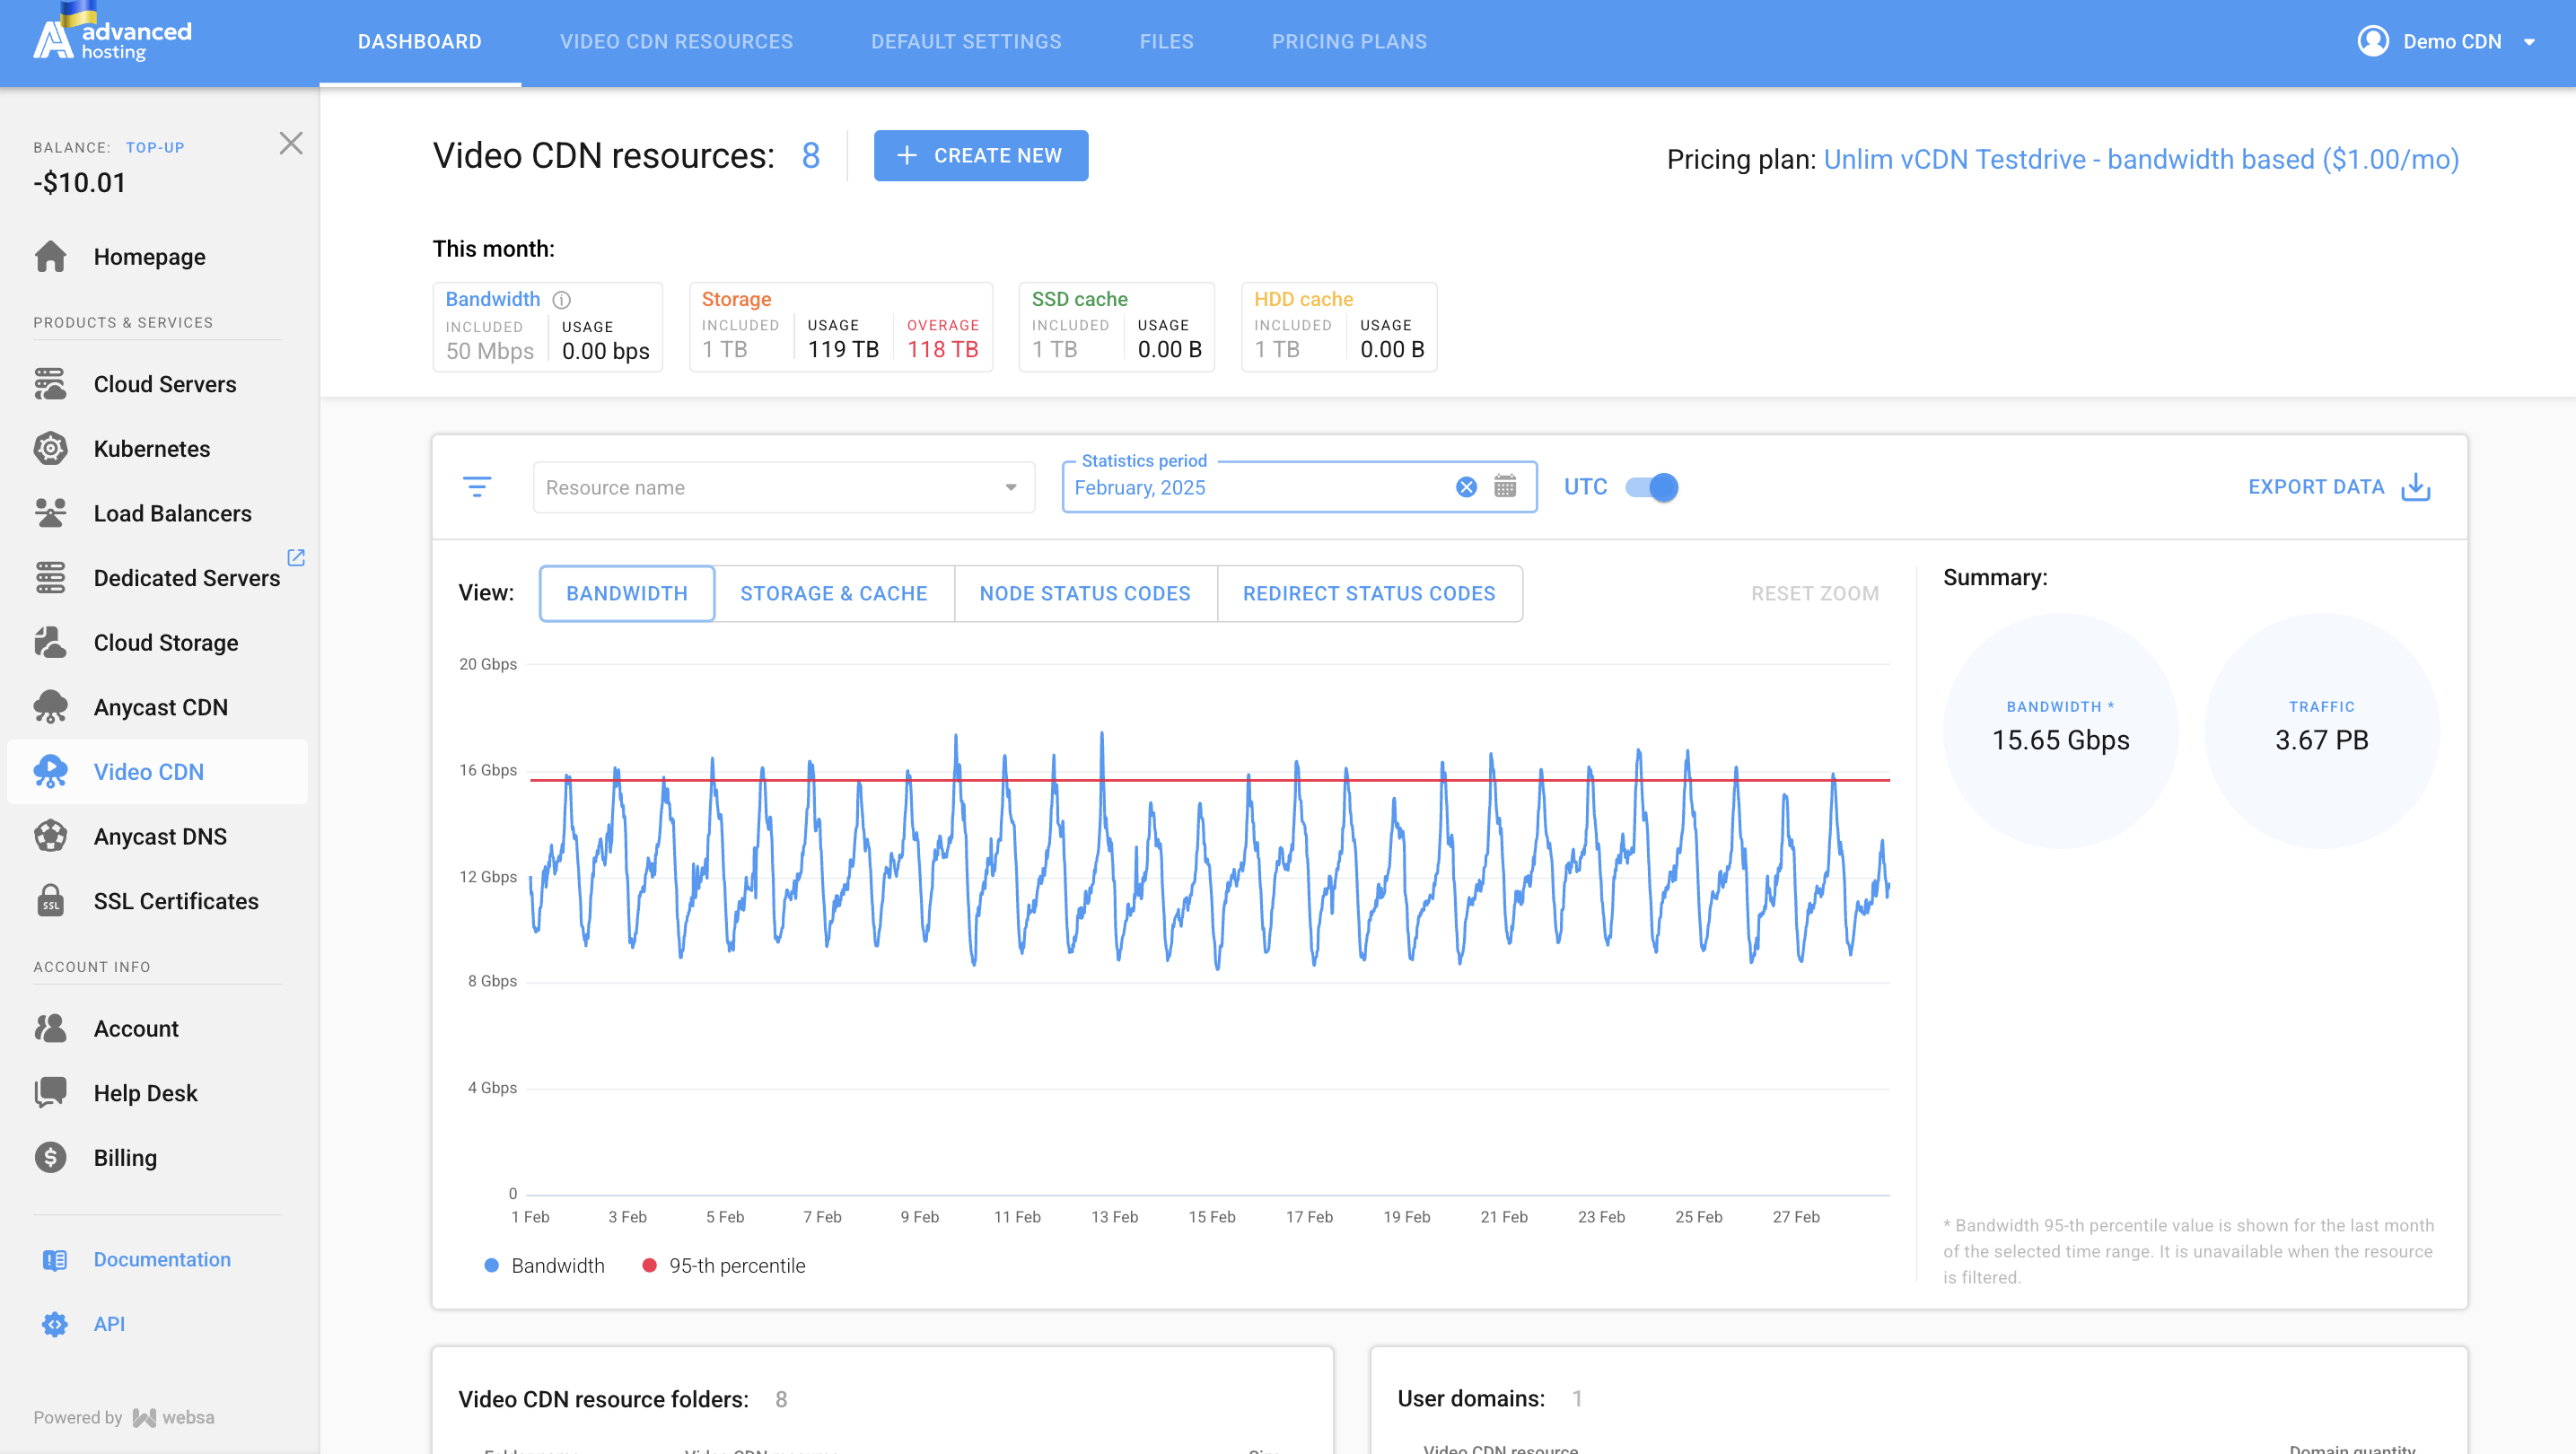The image size is (2576, 1454).
Task: Click the Account people icon
Action: pos(50,1028)
